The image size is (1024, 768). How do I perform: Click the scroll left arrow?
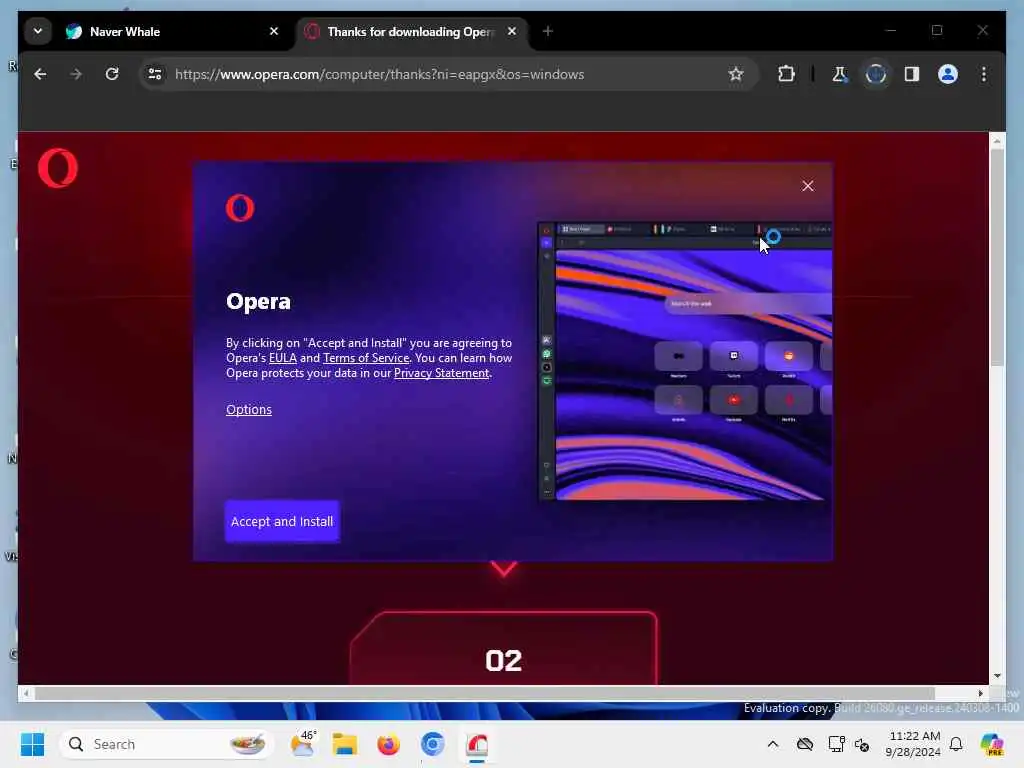tap(25, 694)
